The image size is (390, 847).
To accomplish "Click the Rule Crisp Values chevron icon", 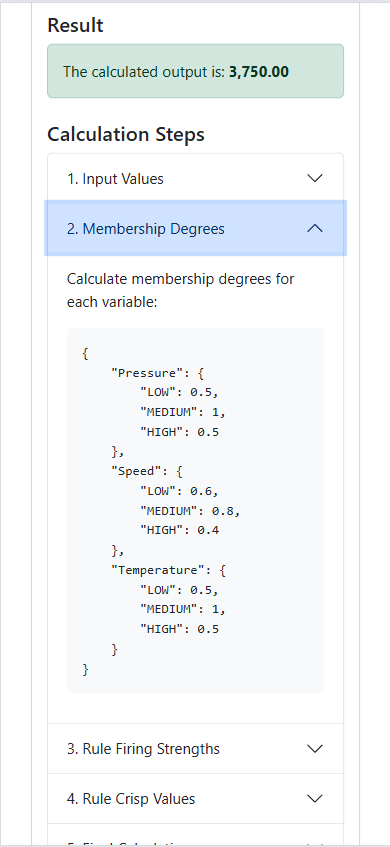I will (314, 798).
